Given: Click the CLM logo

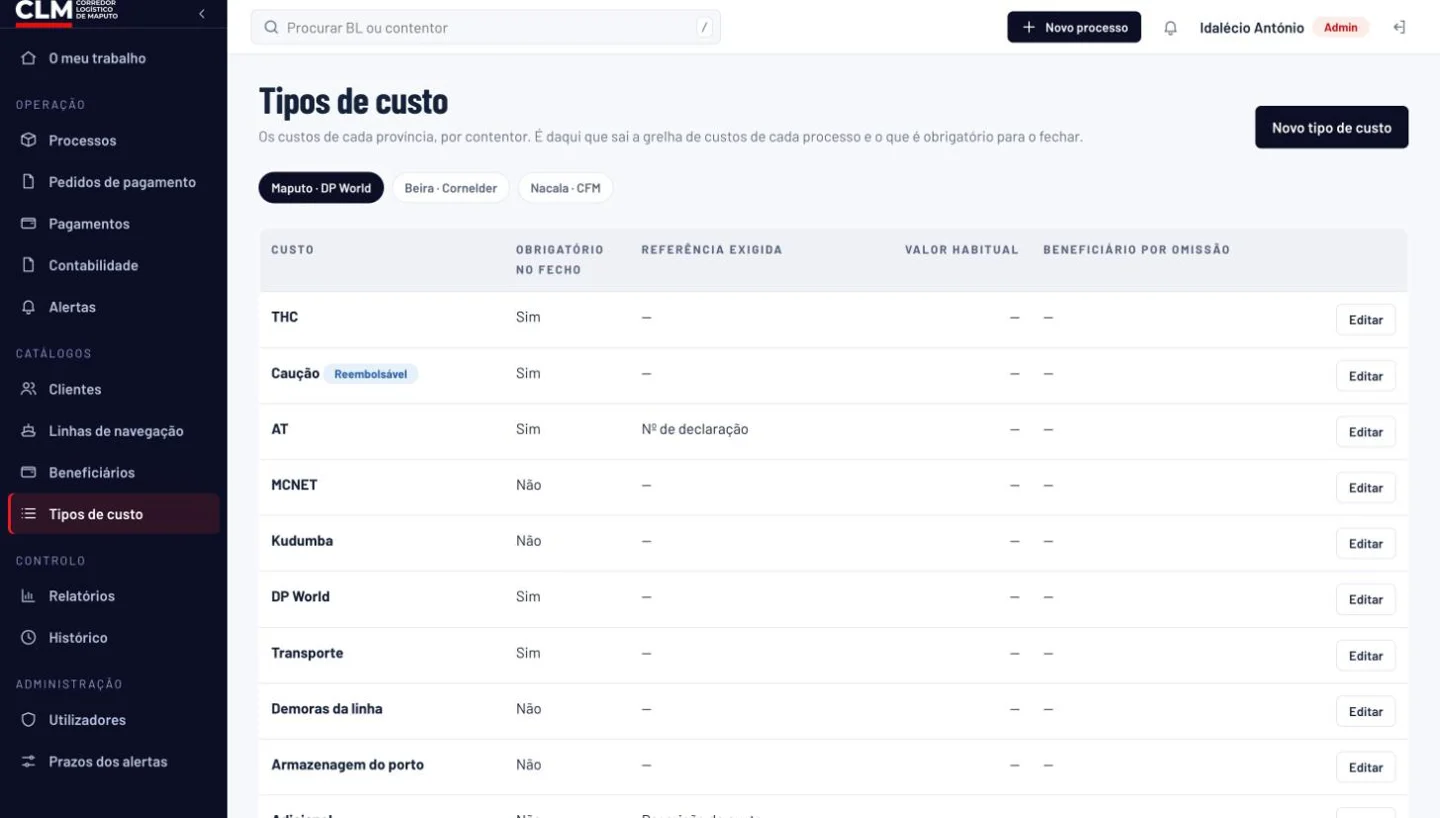Looking at the screenshot, I should 66,12.
